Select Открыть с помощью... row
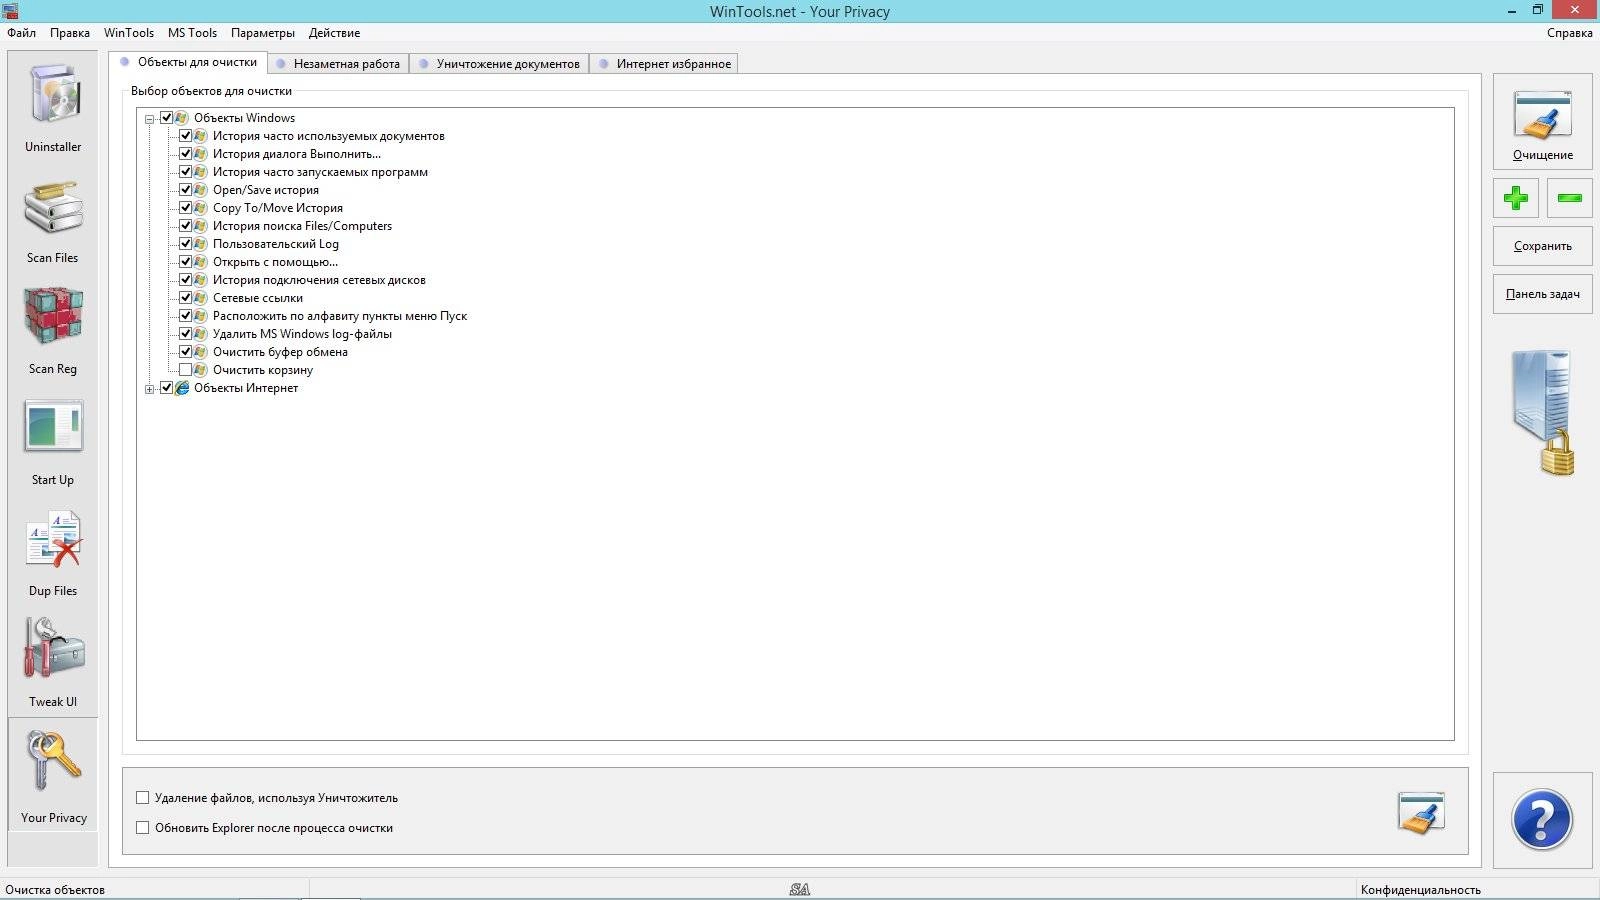The image size is (1600, 900). (x=275, y=262)
